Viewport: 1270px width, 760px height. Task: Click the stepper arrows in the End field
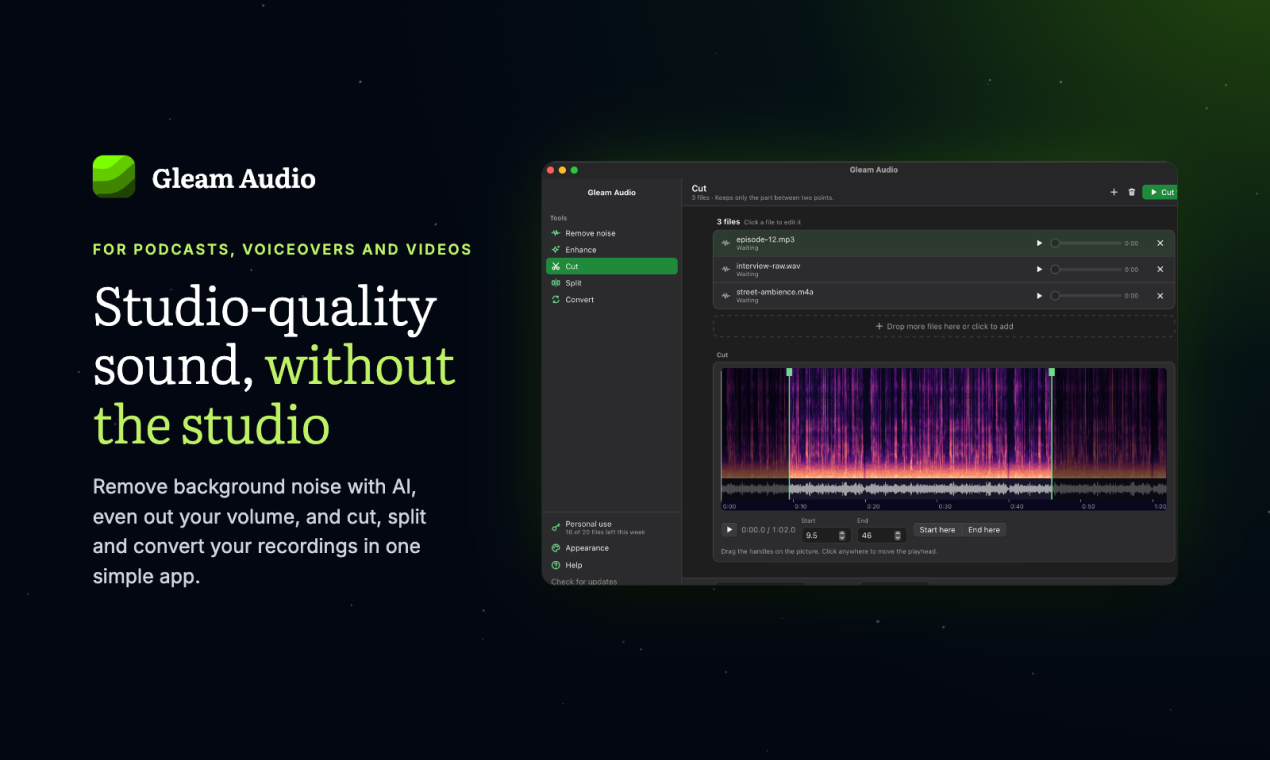click(897, 535)
